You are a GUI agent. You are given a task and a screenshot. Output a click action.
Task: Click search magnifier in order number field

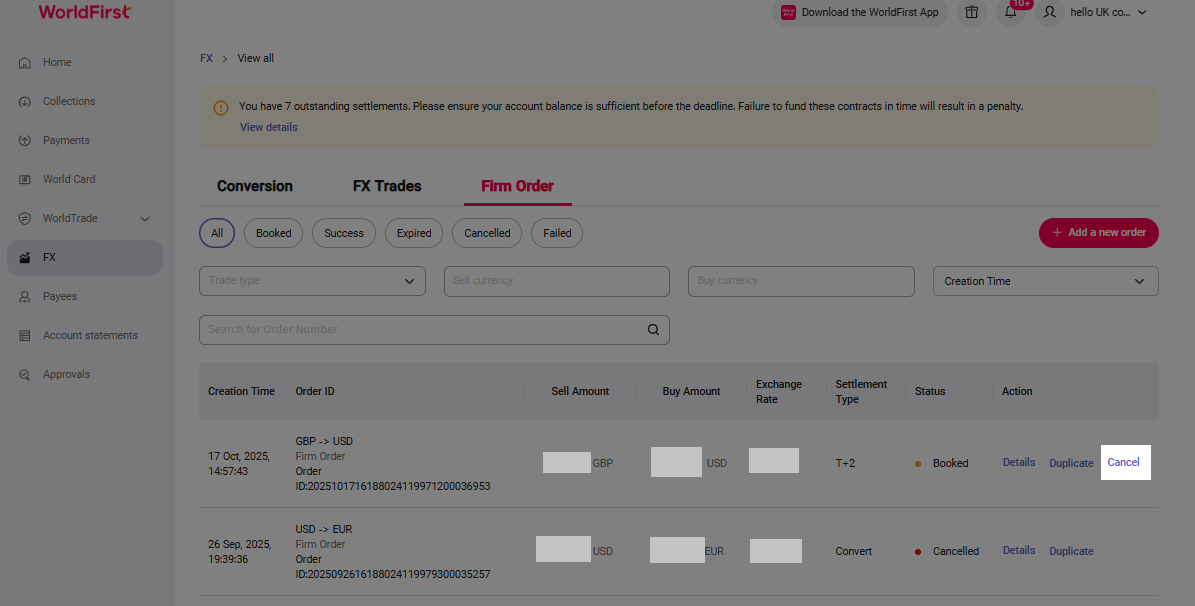click(x=653, y=330)
